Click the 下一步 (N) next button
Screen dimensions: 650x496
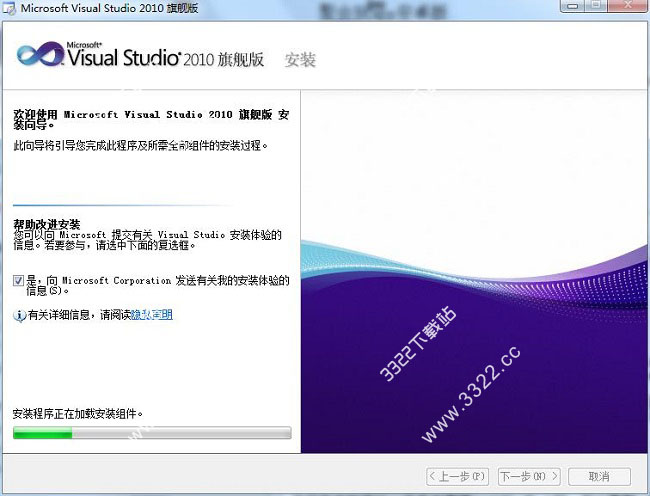pyautogui.click(x=529, y=477)
